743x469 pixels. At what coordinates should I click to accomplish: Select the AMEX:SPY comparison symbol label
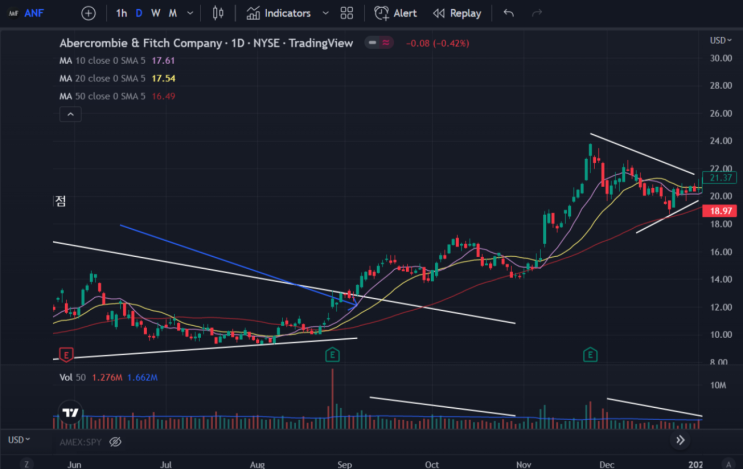tap(81, 442)
